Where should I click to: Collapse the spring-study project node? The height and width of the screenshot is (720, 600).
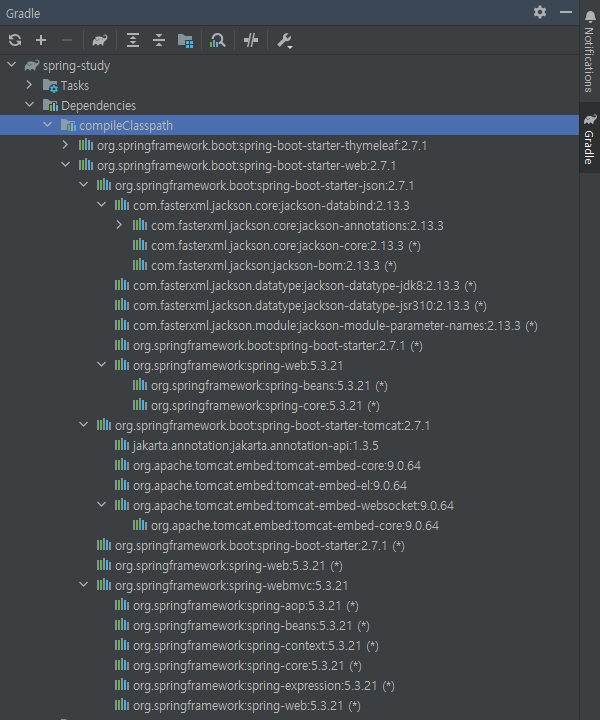[12, 65]
